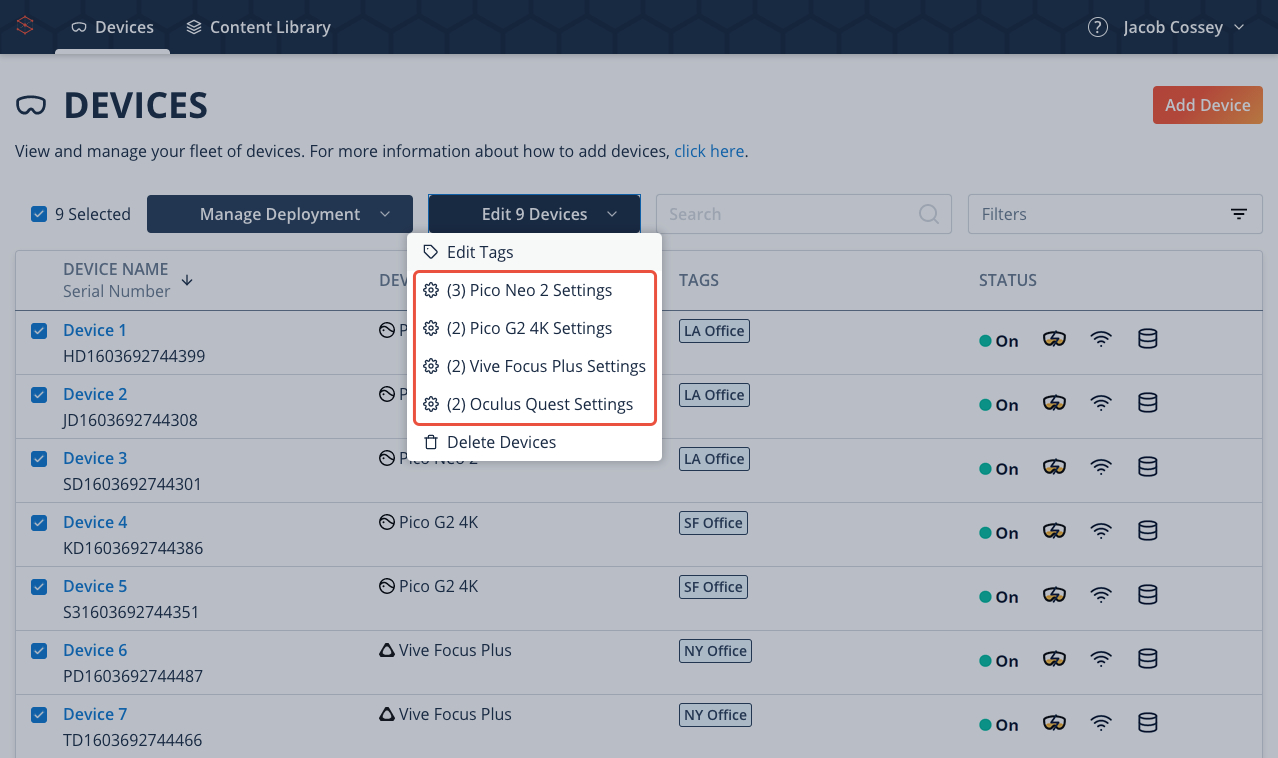The image size is (1278, 758).
Task: Click headset status icon for Device 2
Action: 1054,404
